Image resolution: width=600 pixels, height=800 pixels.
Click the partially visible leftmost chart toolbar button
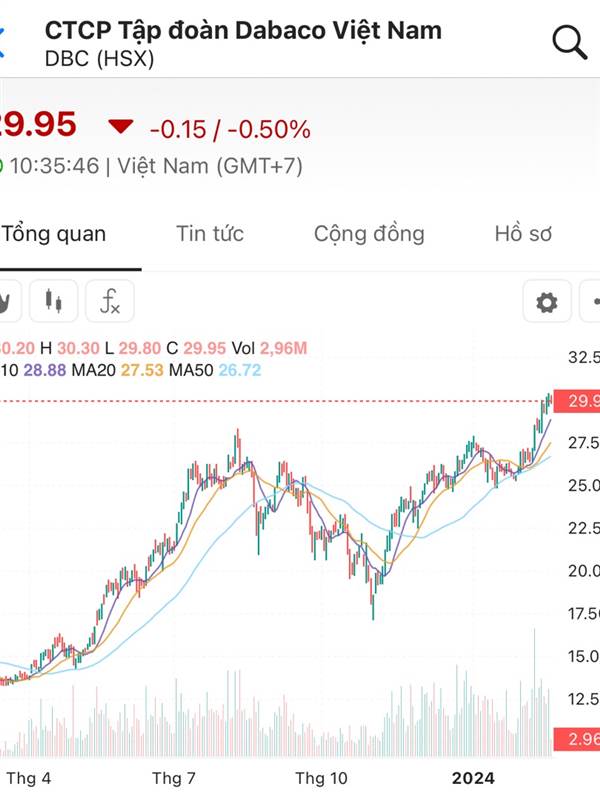pyautogui.click(x=6, y=301)
